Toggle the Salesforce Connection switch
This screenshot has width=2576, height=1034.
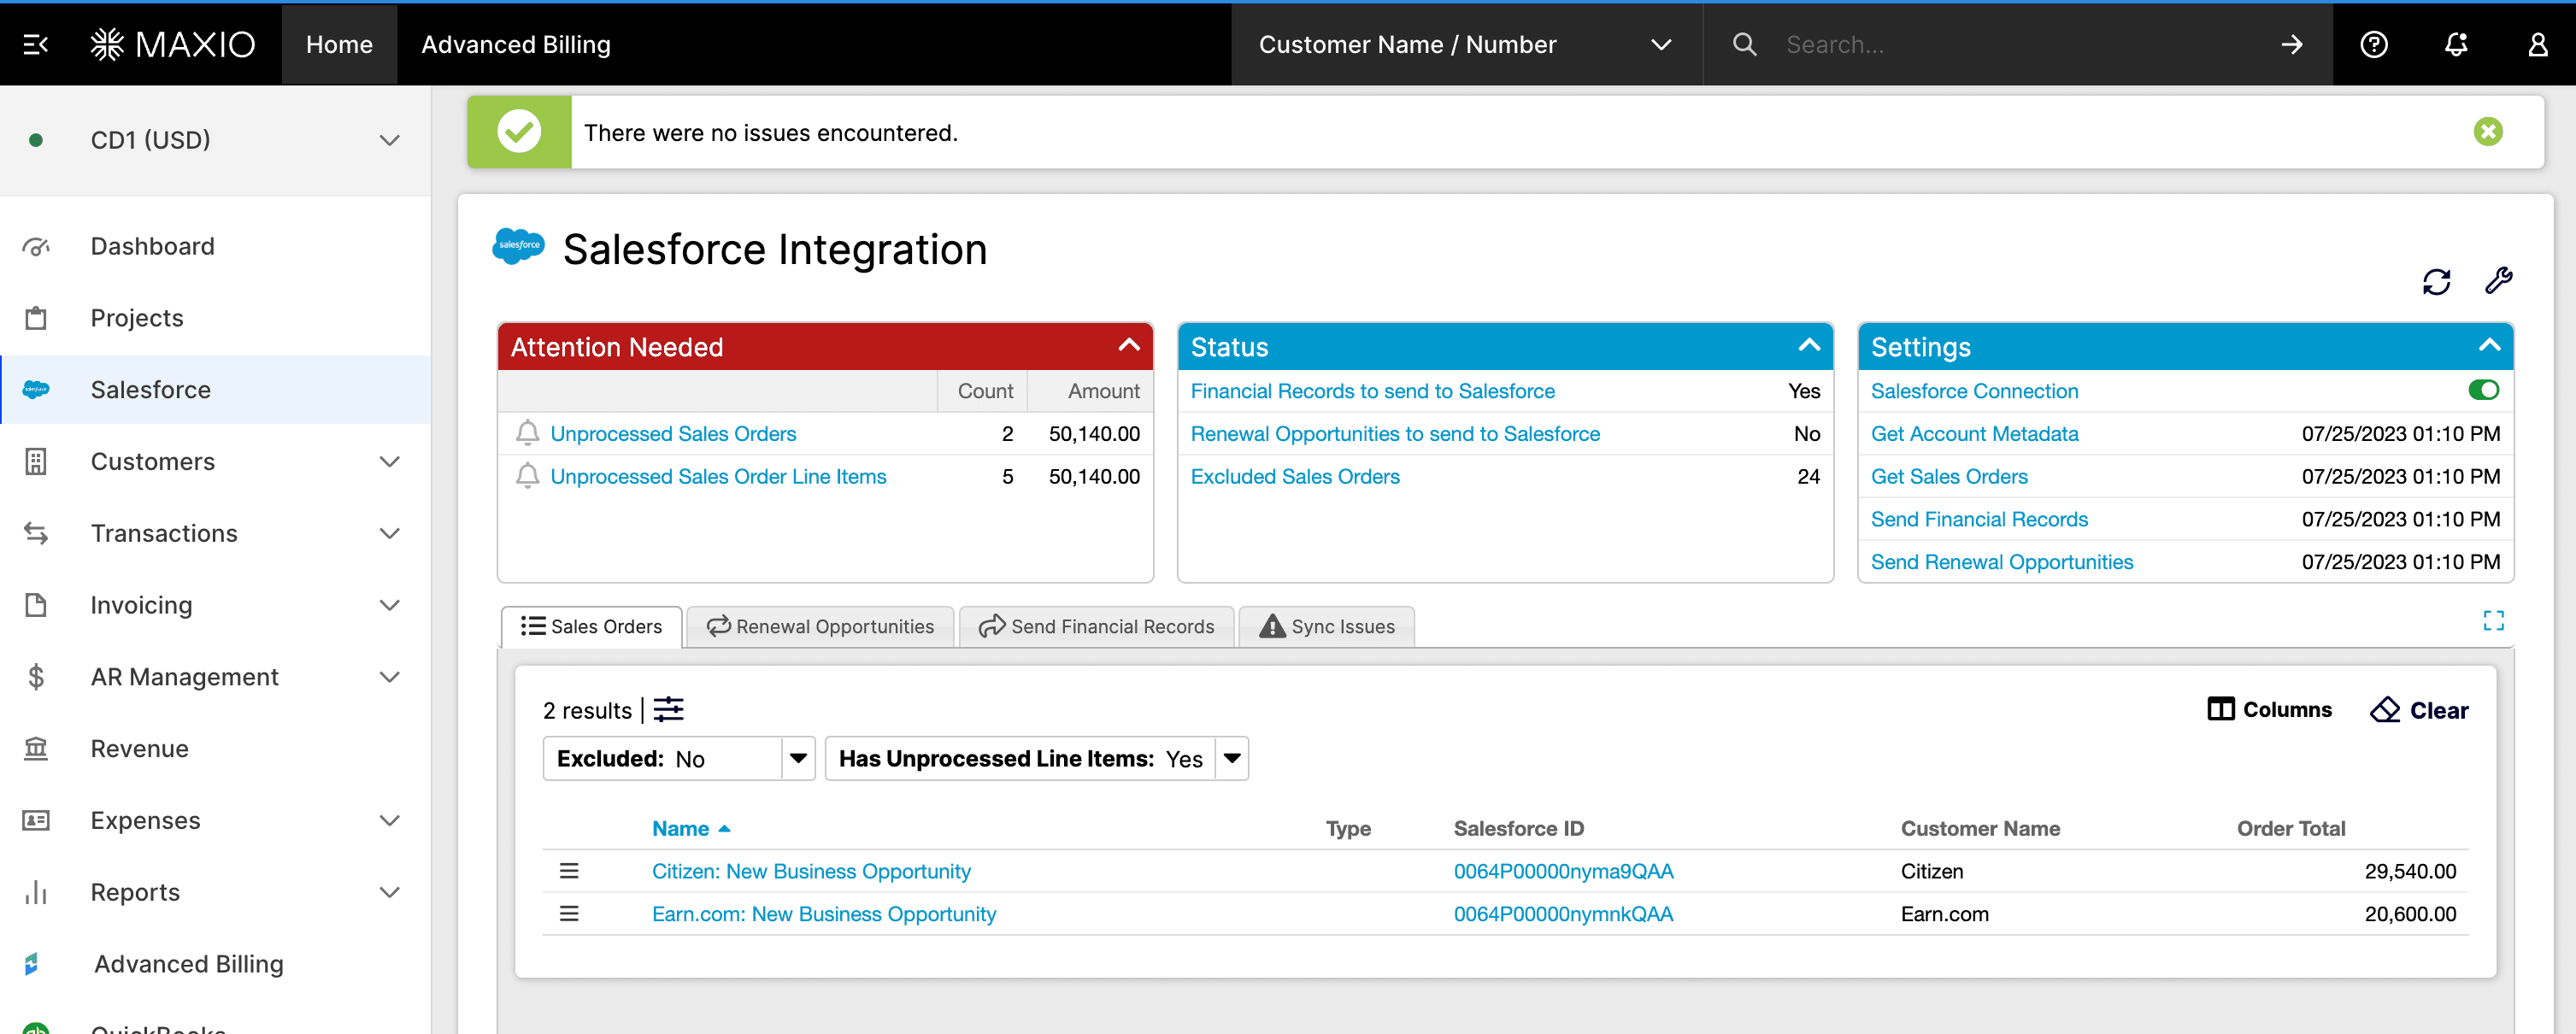[2483, 390]
